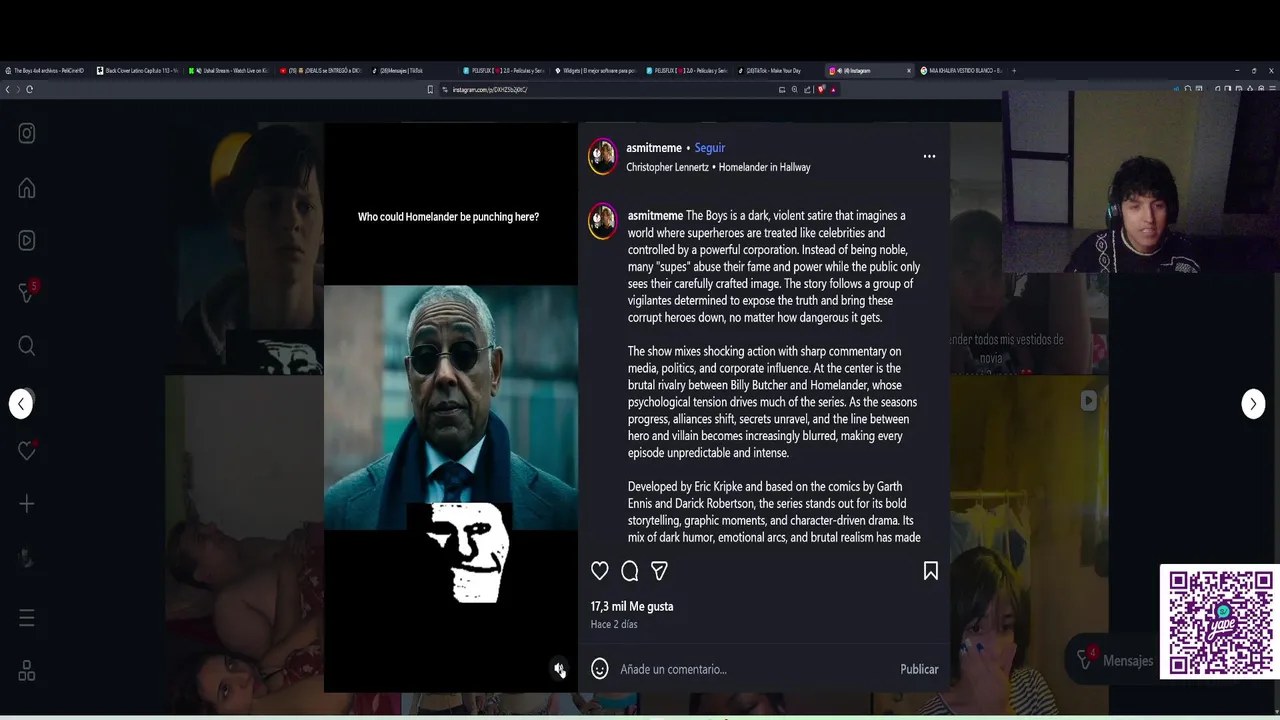Click the share icon in address bar
This screenshot has height=720, width=1280.
[x=806, y=90]
